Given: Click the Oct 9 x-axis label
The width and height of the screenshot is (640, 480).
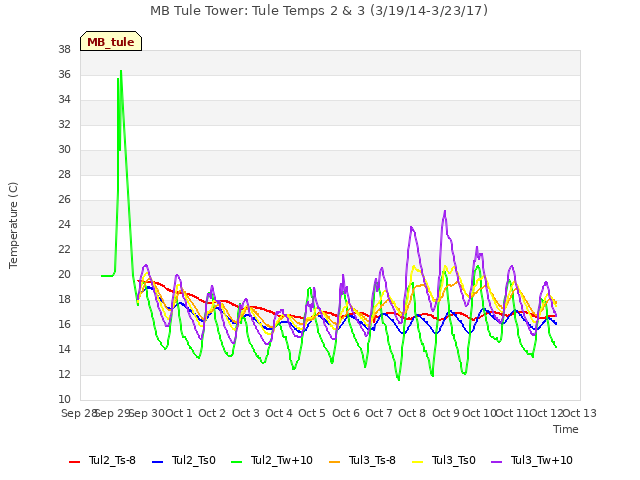Looking at the screenshot, I should 446,413.
